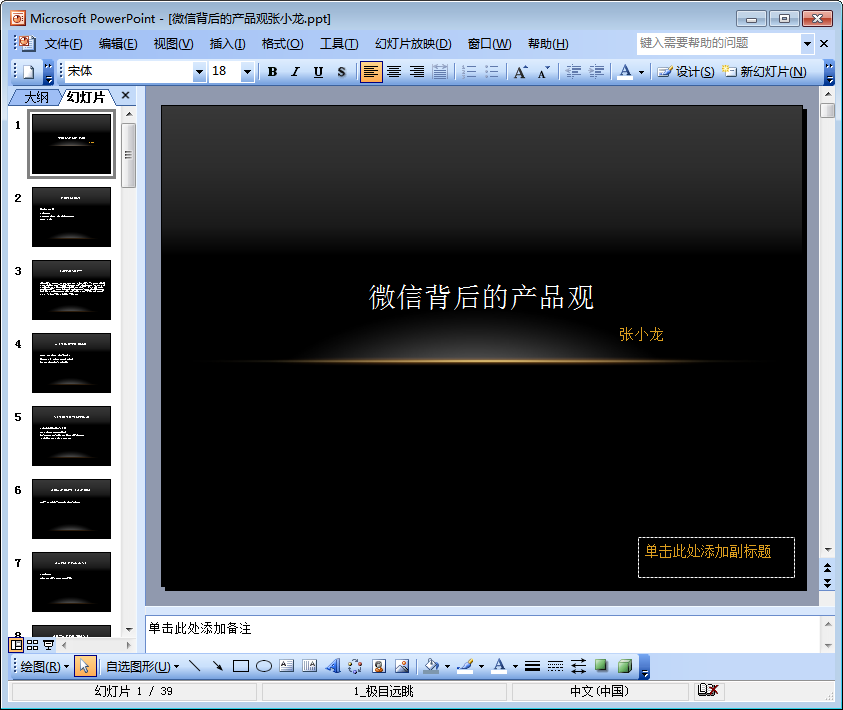Select slide 6 thumbnail
Viewport: 843px width, 710px height.
[72, 509]
